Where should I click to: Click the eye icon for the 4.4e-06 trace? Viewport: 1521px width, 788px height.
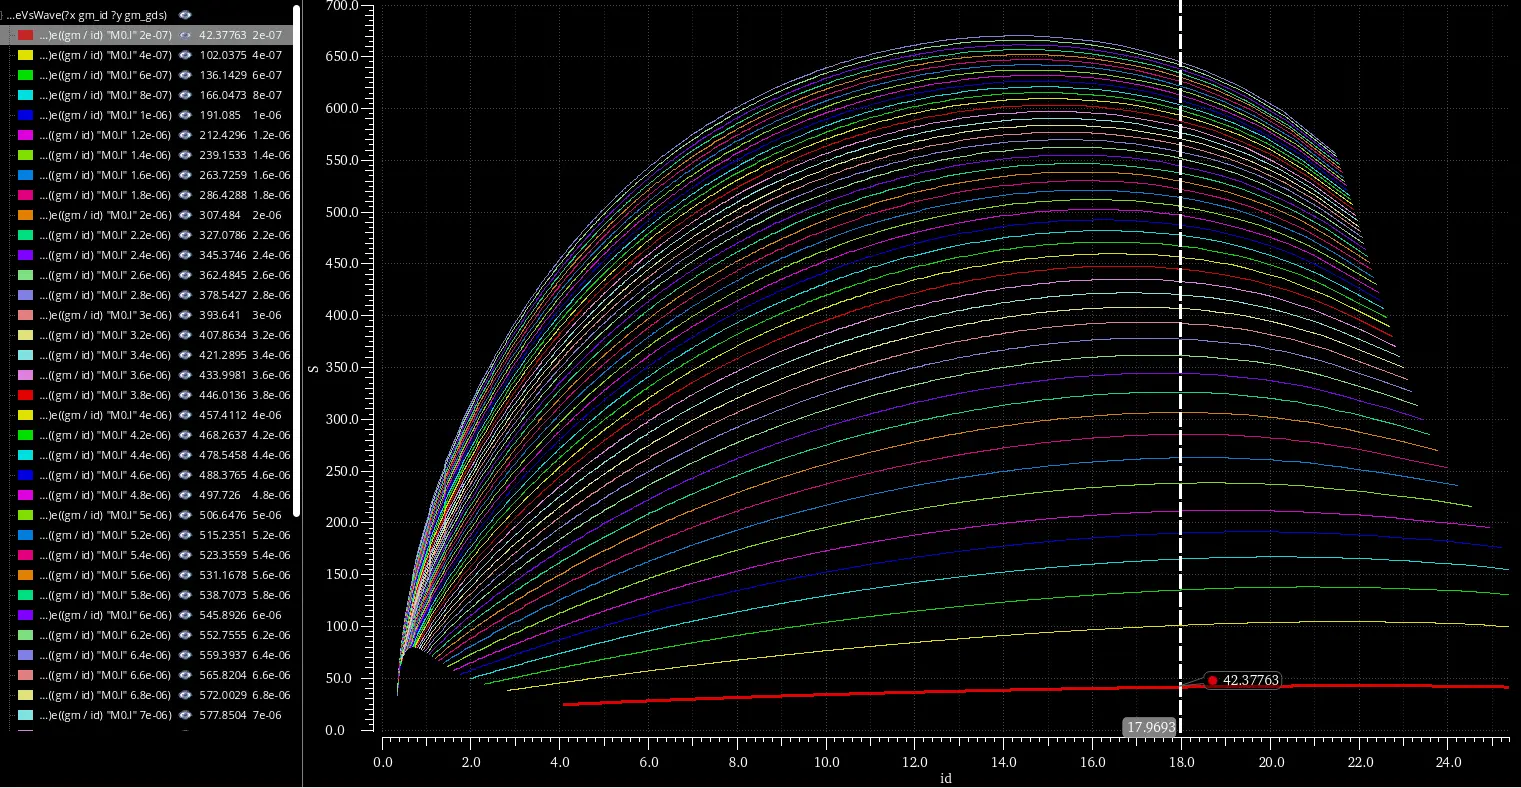pos(185,455)
